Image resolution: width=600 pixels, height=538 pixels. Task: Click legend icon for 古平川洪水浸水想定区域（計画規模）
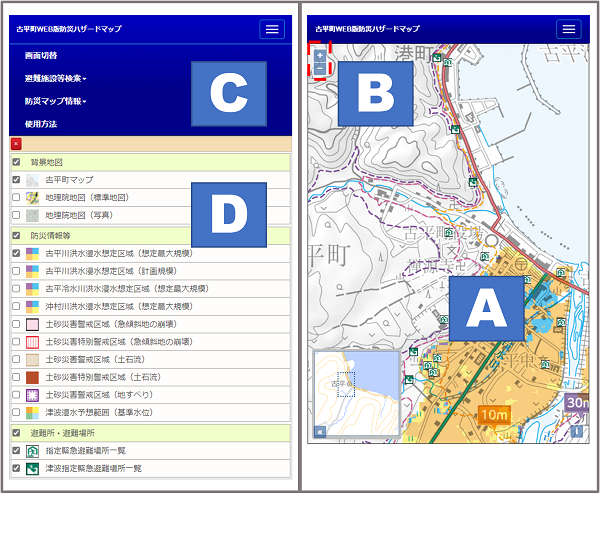pos(32,271)
